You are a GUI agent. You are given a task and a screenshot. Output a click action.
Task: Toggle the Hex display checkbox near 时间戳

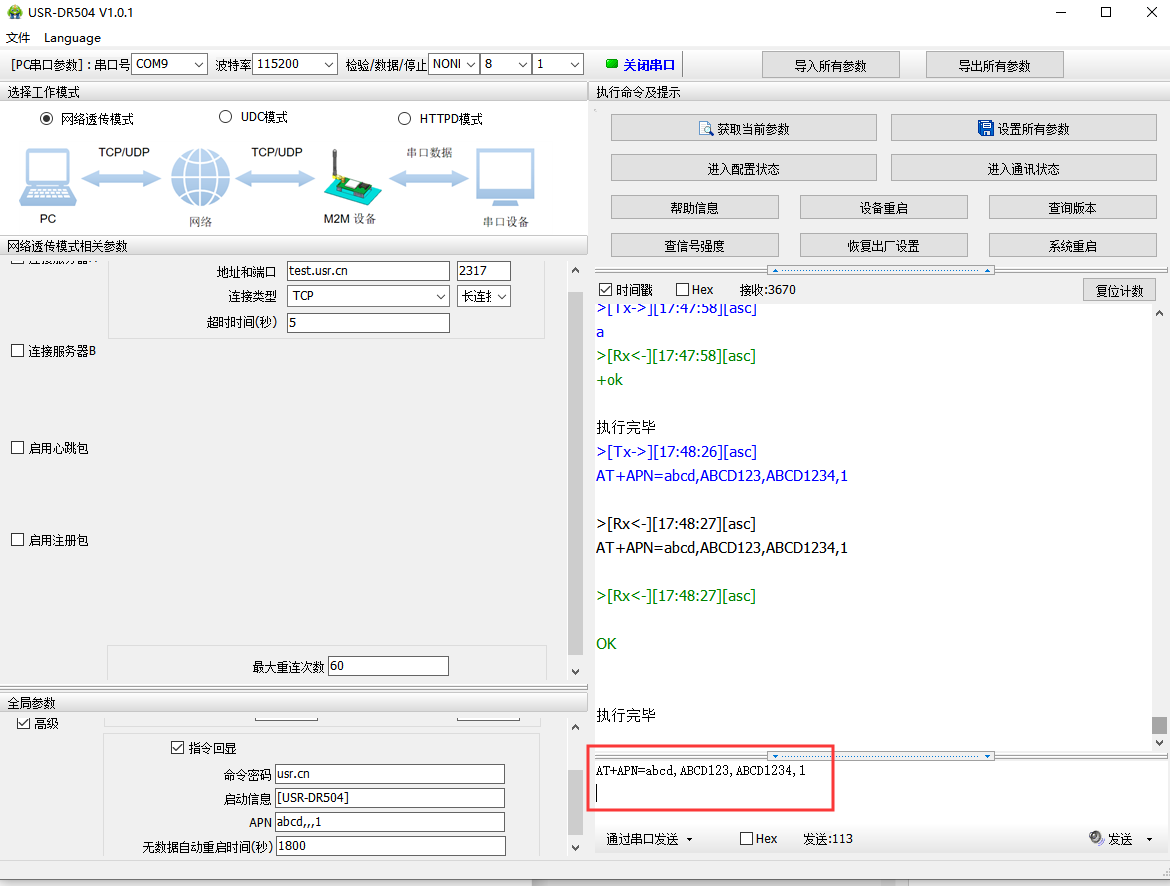coord(682,290)
